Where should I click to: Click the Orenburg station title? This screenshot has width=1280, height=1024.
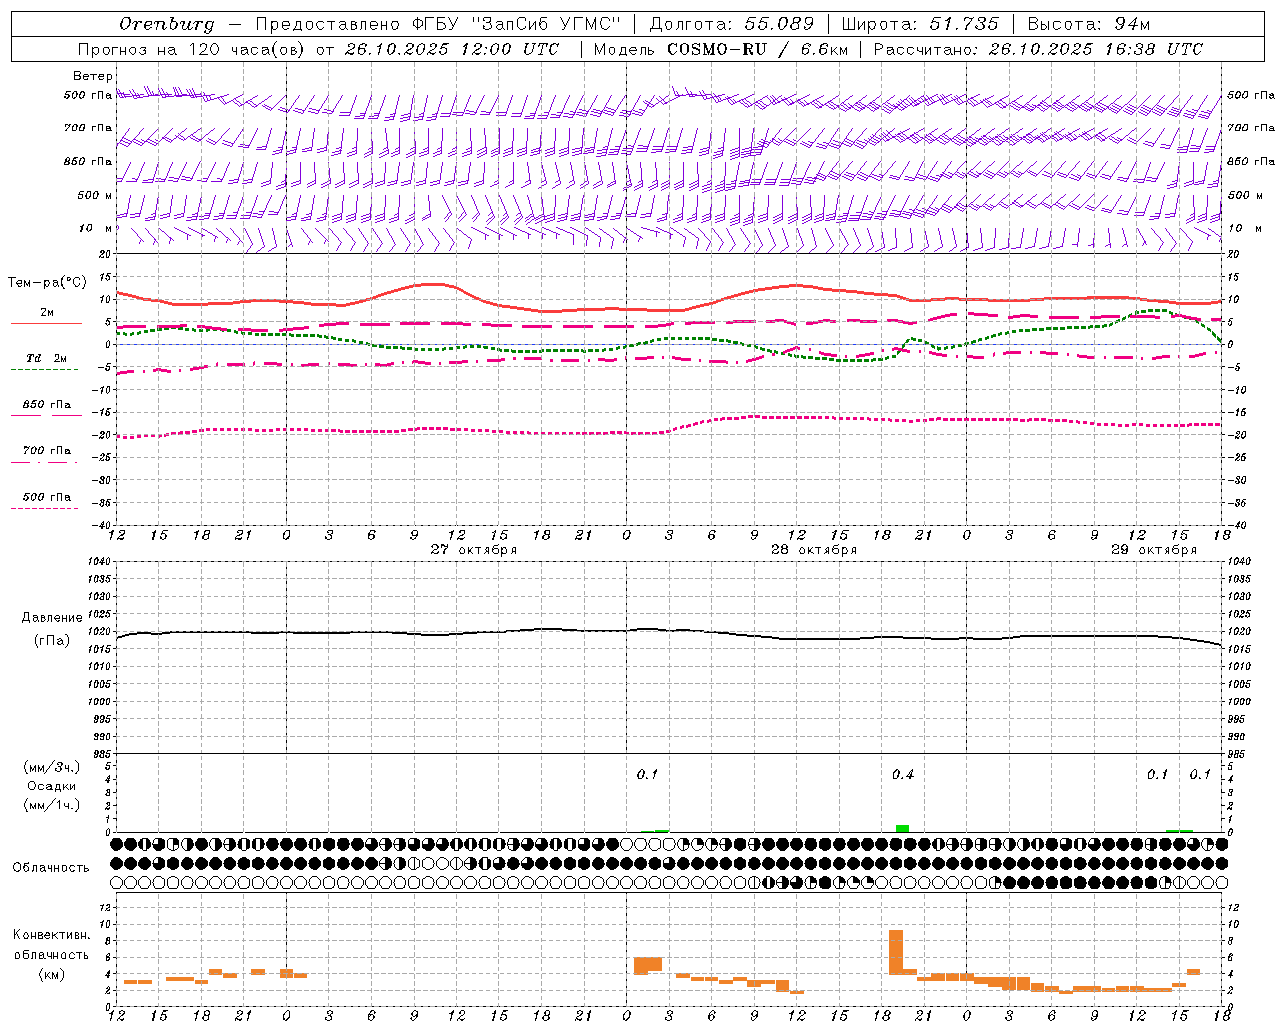166,24
